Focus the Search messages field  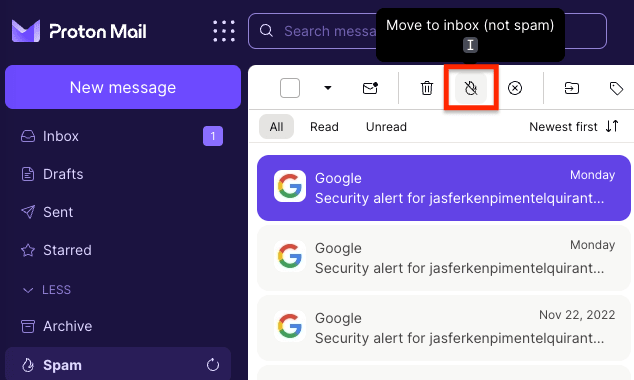[427, 31]
